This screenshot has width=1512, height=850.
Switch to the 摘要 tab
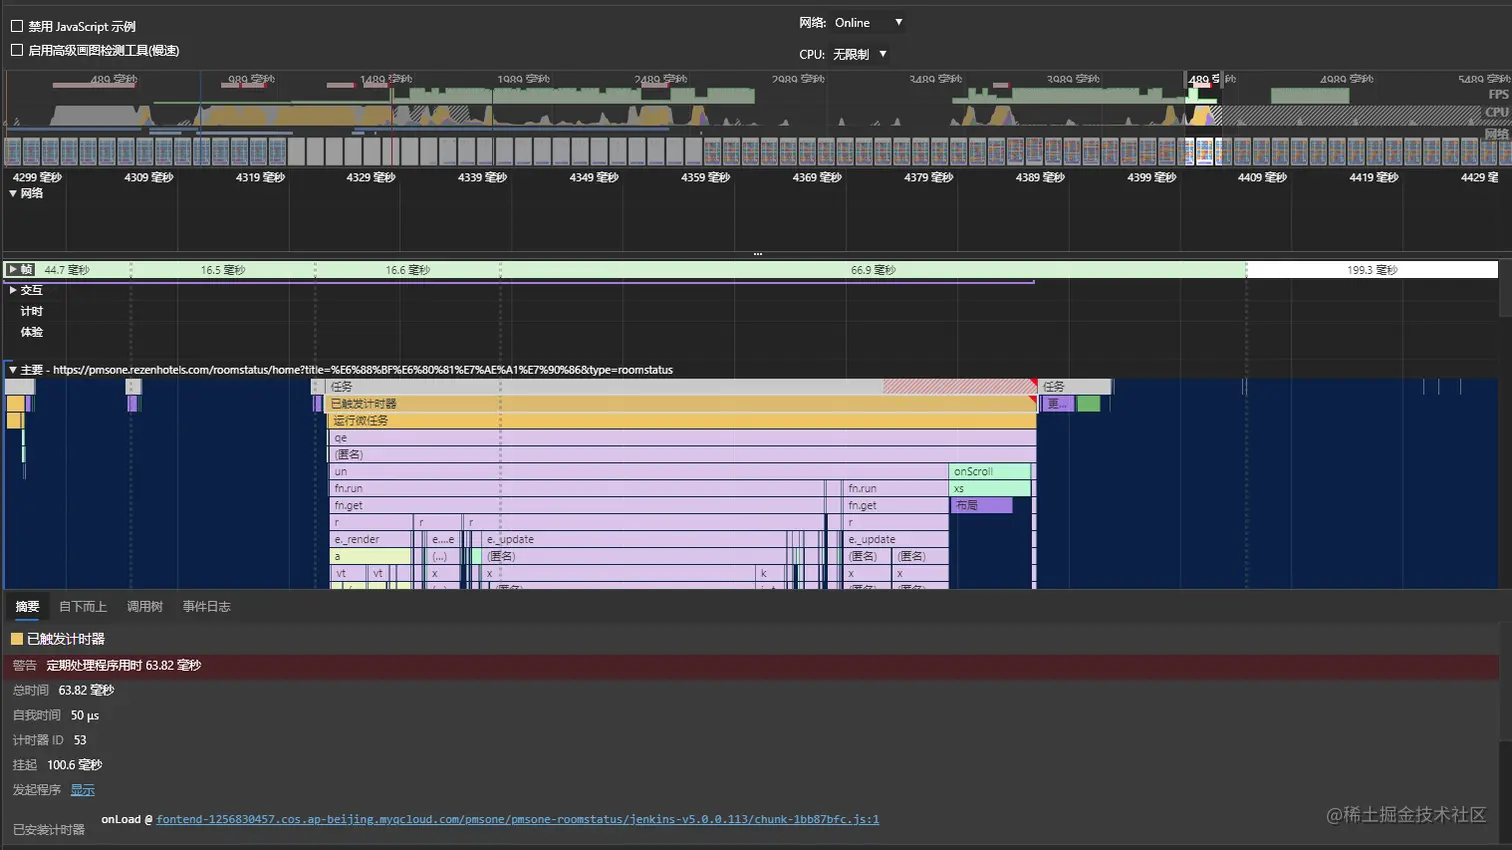(27, 606)
